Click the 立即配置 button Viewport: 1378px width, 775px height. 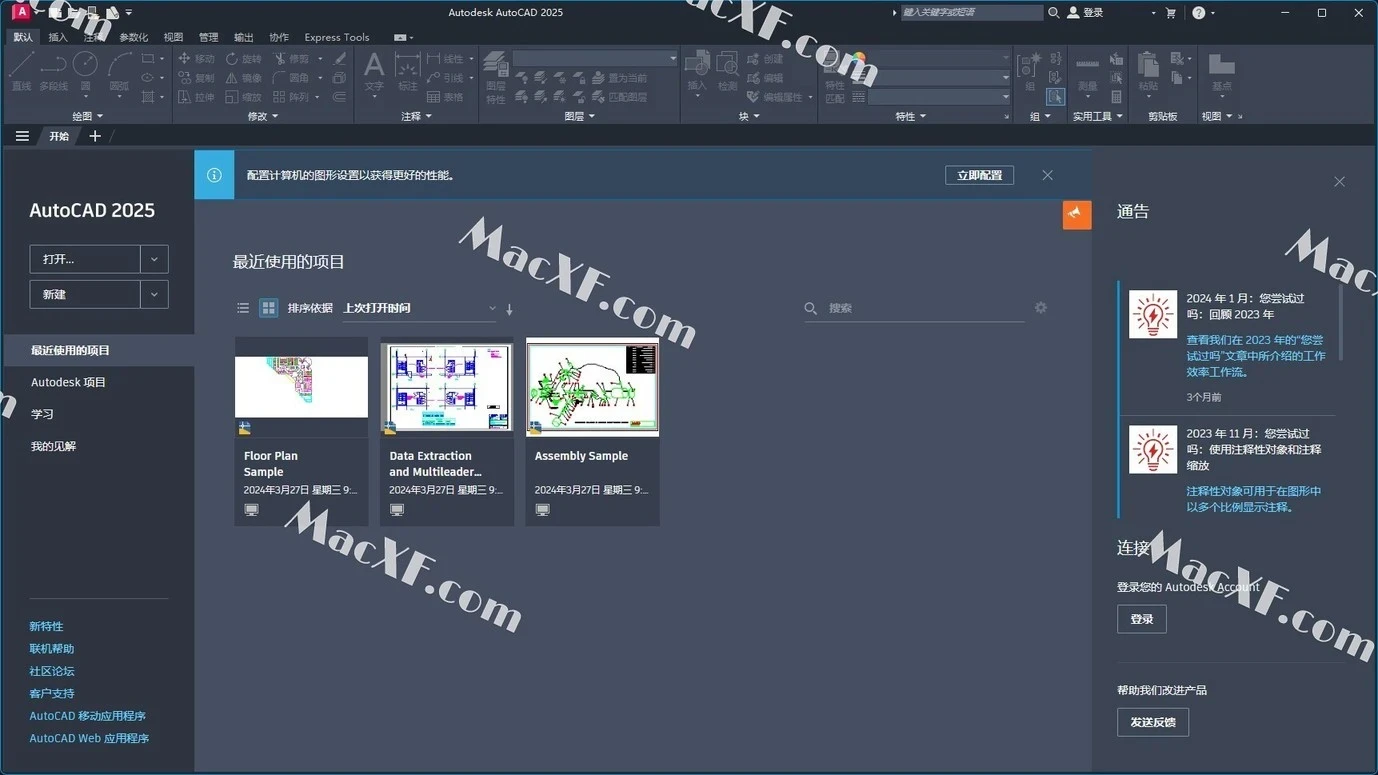coord(979,175)
